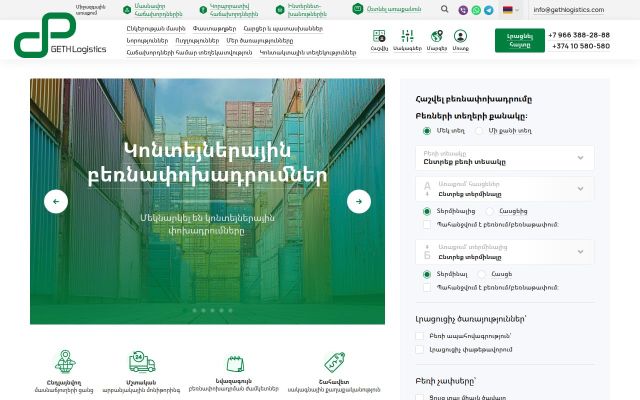The image size is (640, 400).
Task: Click the info@gethlogistics.com email link
Action: tap(569, 9)
